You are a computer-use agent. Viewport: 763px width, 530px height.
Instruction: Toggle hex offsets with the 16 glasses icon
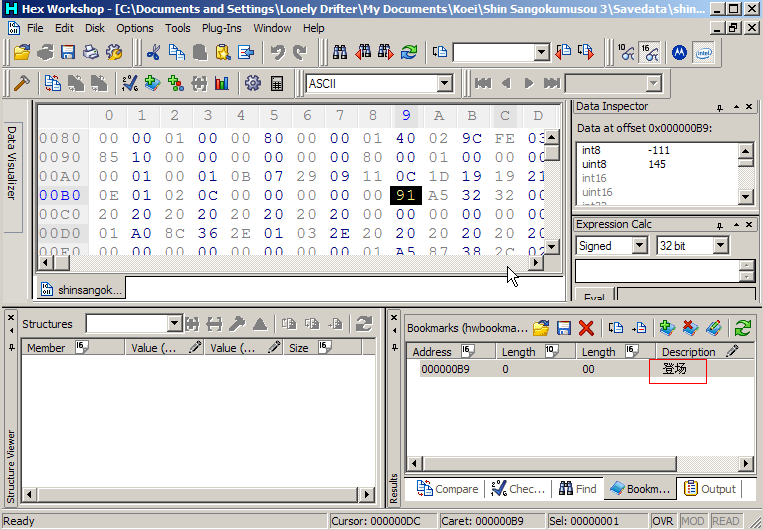pos(650,52)
